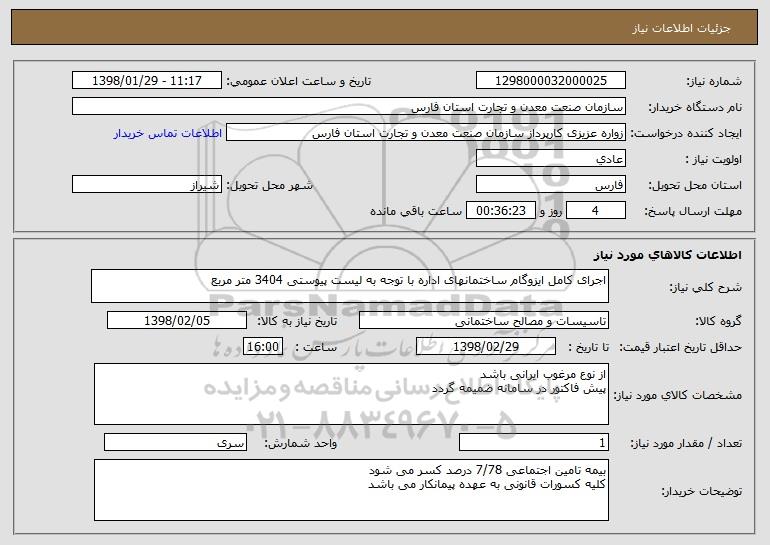The height and width of the screenshot is (545, 770).
Task: Click the label توضیحات خریدار
Action: click(x=701, y=491)
